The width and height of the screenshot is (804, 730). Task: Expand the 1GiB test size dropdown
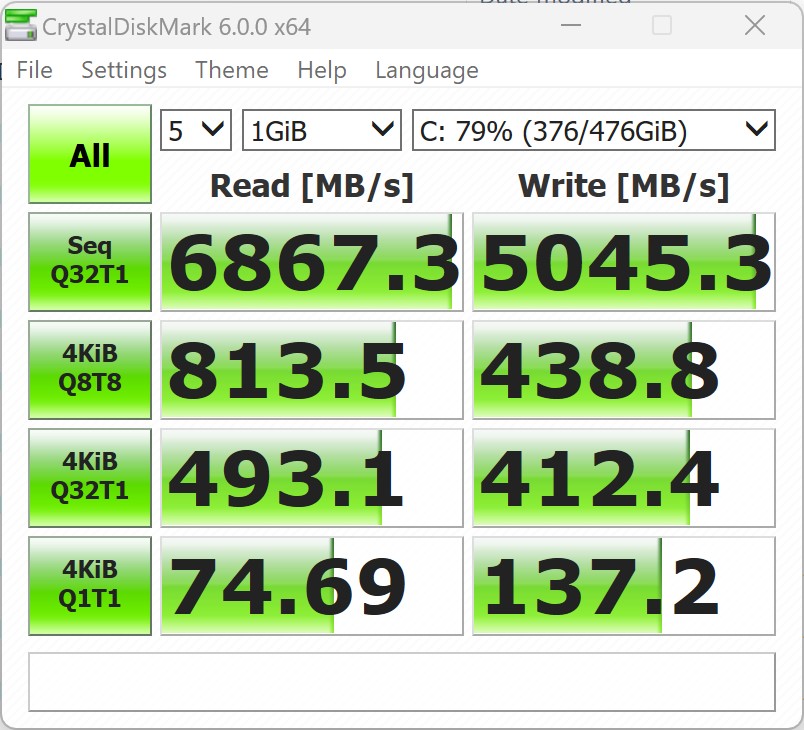point(321,130)
